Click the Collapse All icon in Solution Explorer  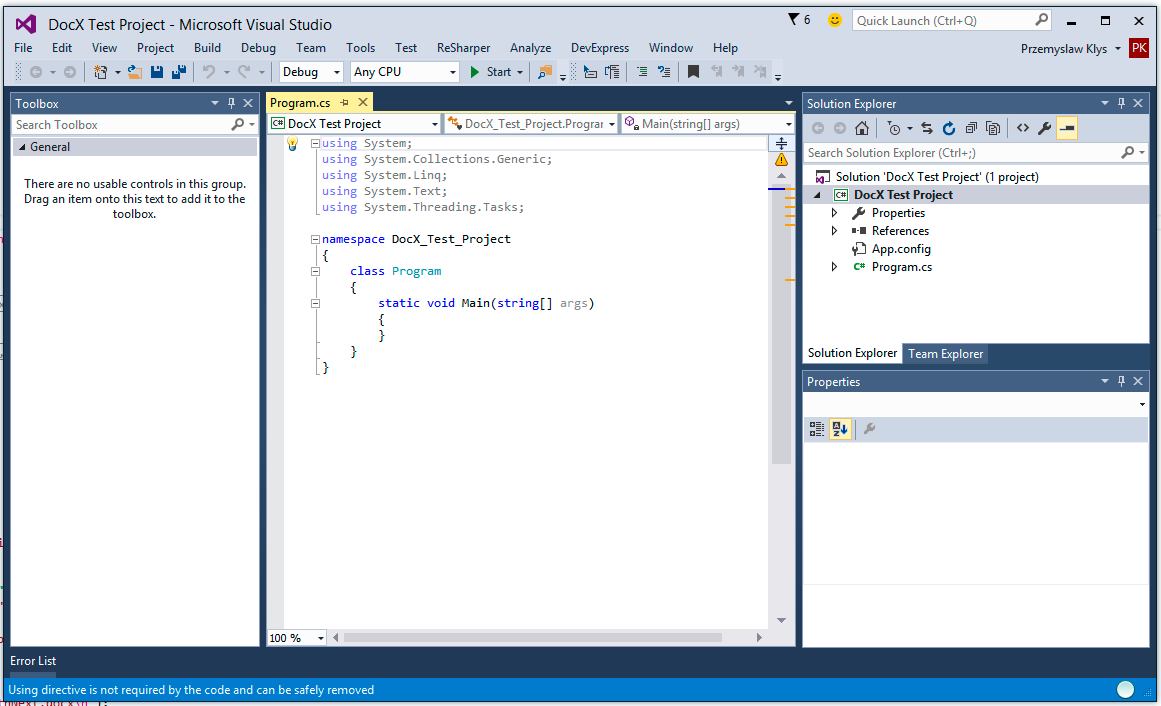(972, 128)
